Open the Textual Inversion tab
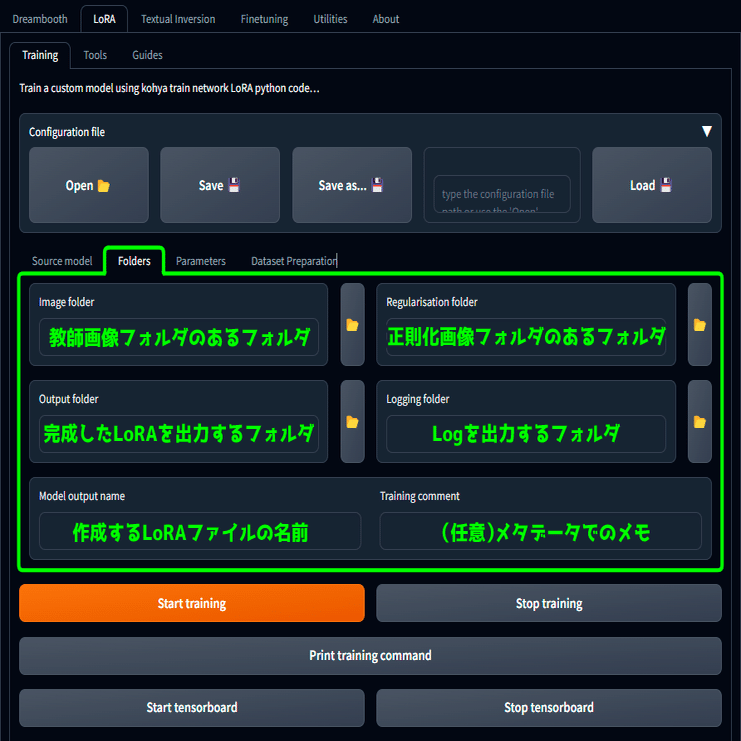This screenshot has height=741, width=741. 178,19
